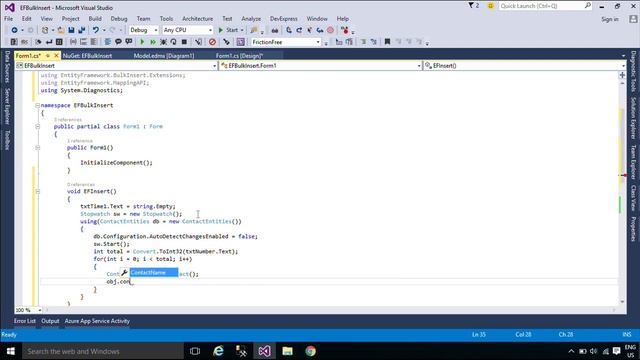Switch to the Model.edmx [Diagram1] tab
The width and height of the screenshot is (640, 360).
pos(164,56)
